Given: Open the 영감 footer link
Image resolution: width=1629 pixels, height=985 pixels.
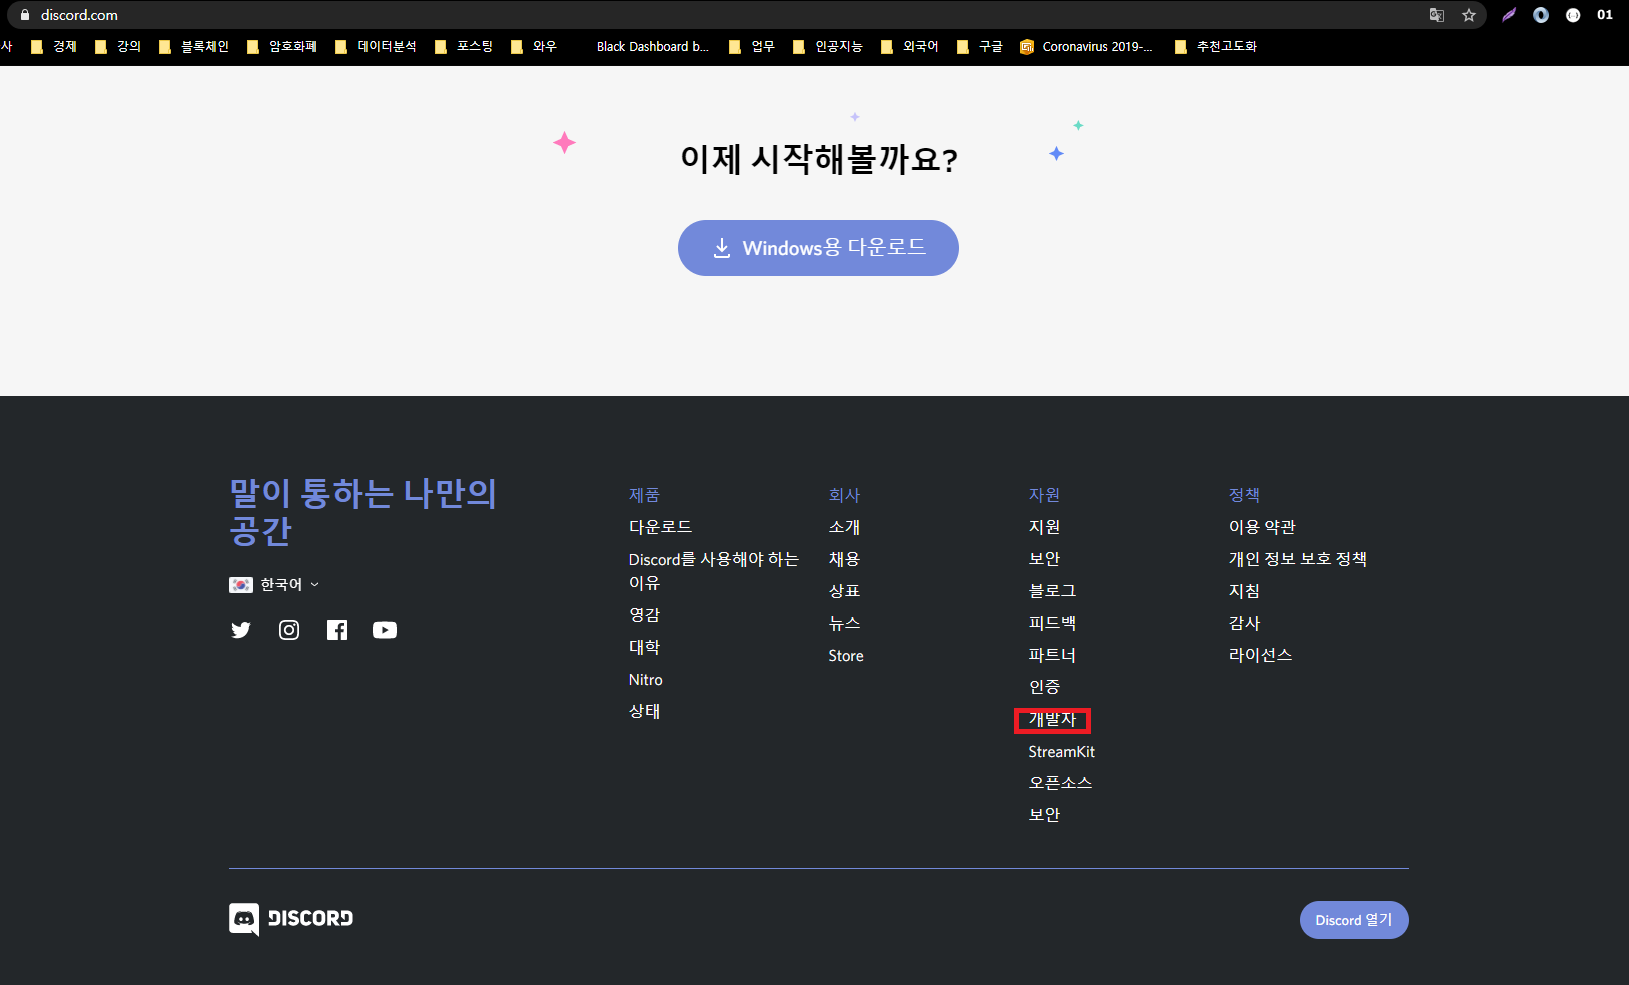Looking at the screenshot, I should coord(645,615).
